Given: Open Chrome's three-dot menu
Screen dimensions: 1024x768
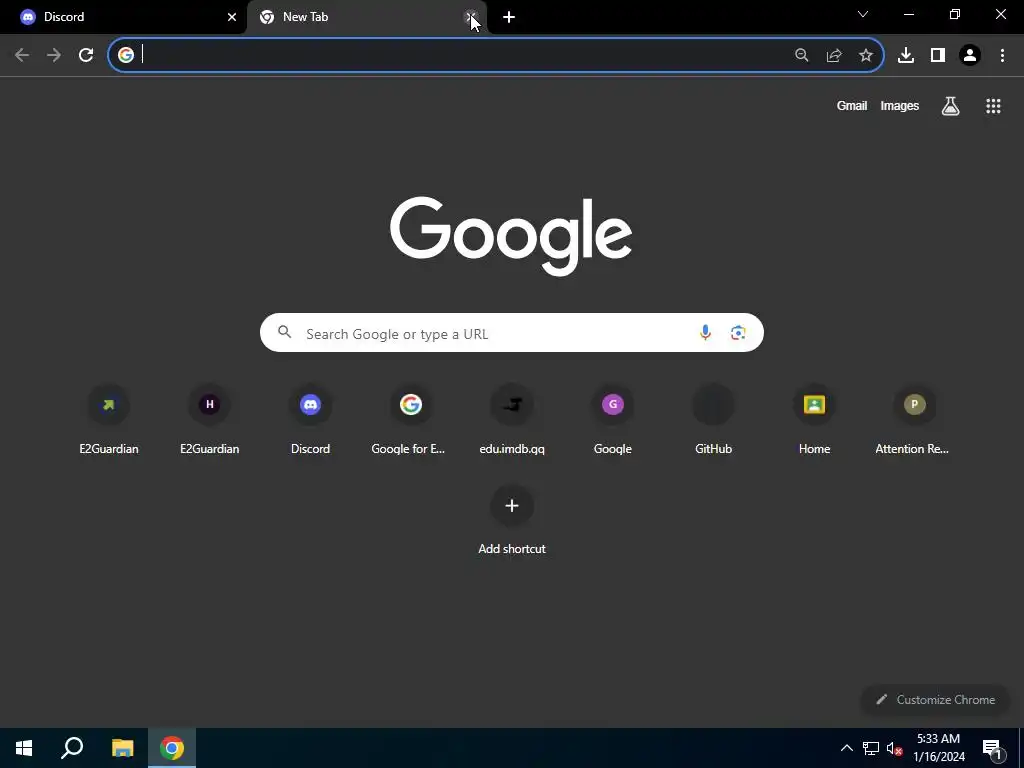Looking at the screenshot, I should click(1002, 55).
